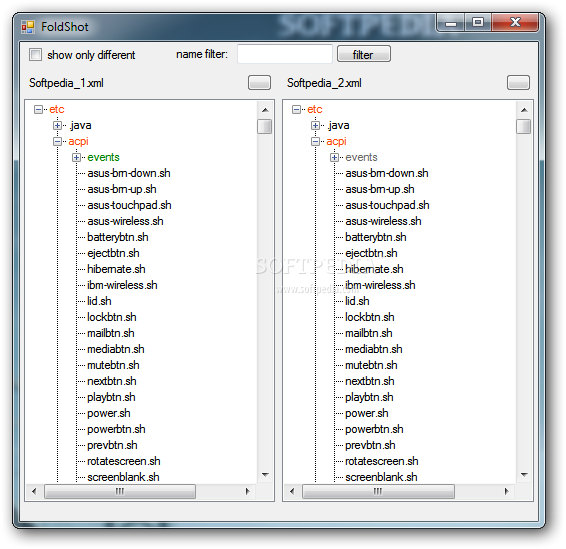
Task: Click the right tree's horizontal scroll left arrow
Action: 292,491
